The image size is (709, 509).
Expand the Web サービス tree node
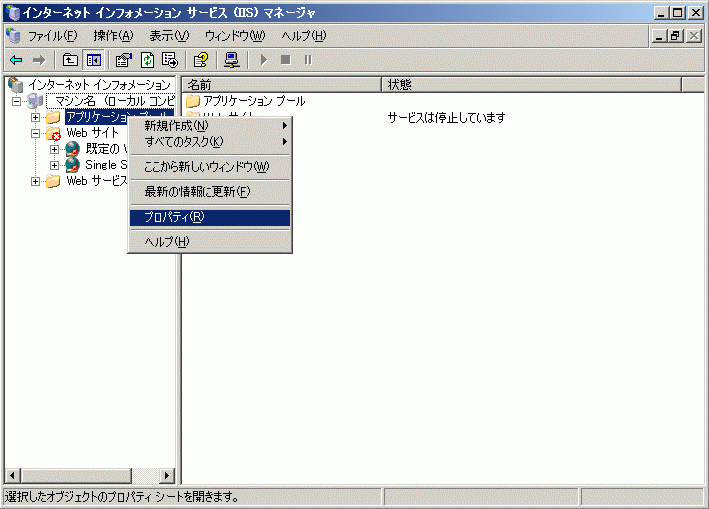click(35, 181)
